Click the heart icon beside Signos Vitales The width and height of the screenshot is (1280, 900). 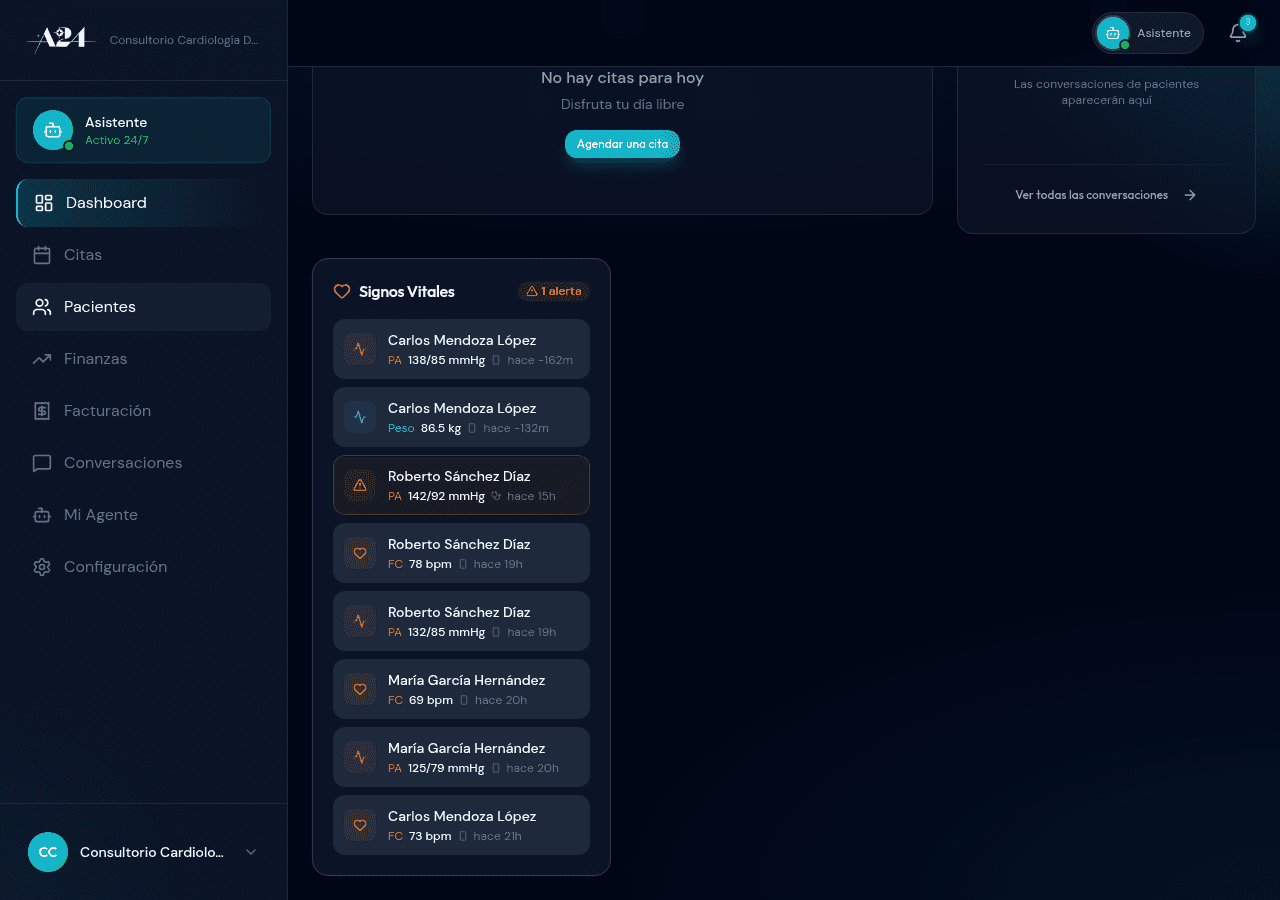[x=341, y=291]
